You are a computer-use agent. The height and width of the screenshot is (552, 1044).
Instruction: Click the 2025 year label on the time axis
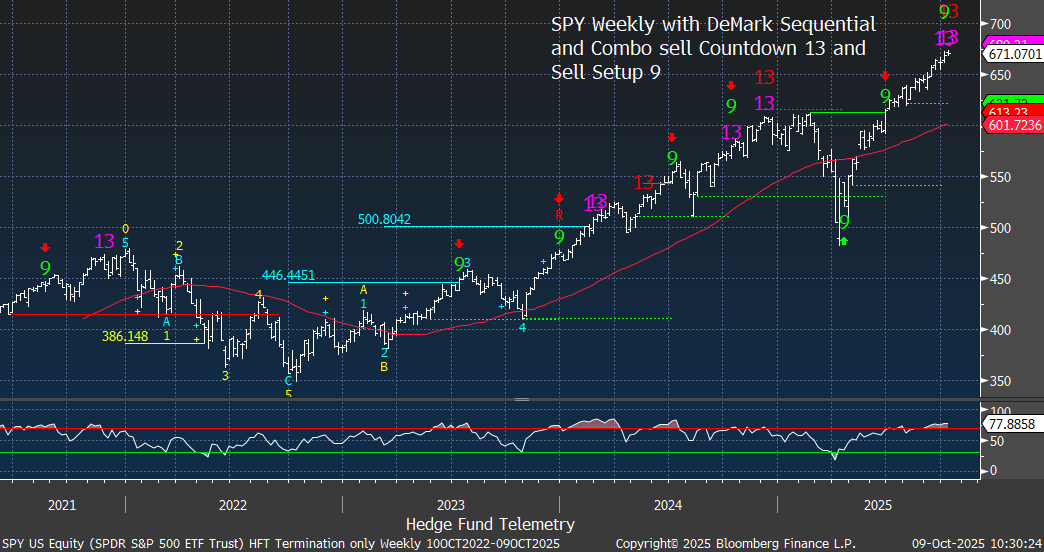[877, 506]
